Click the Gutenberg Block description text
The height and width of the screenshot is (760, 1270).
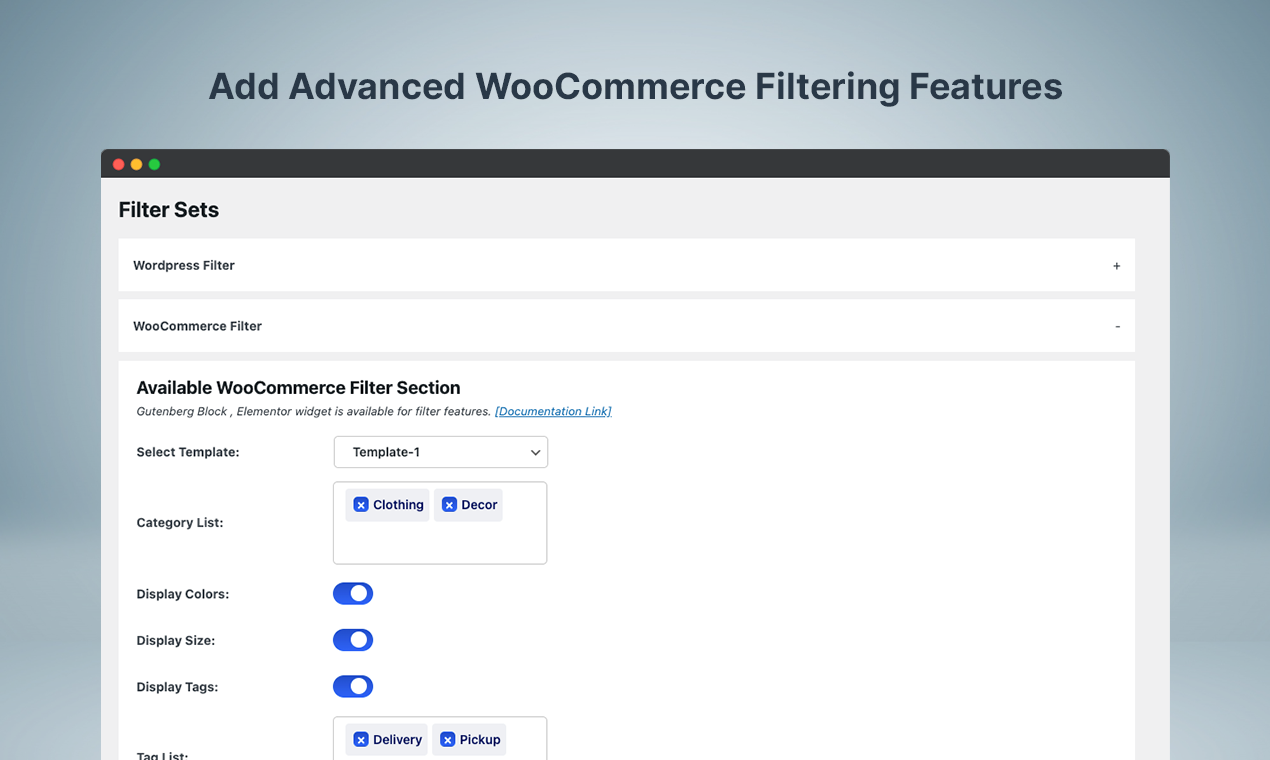tap(313, 411)
